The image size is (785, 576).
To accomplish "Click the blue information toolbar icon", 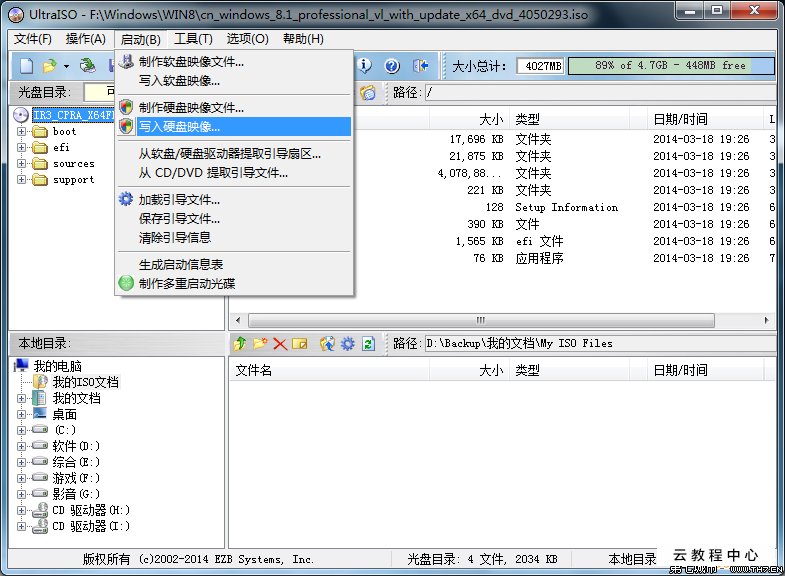I will pyautogui.click(x=364, y=66).
